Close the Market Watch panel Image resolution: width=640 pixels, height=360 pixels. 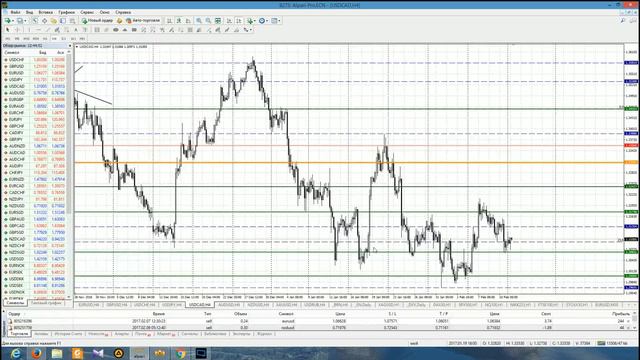click(x=70, y=46)
